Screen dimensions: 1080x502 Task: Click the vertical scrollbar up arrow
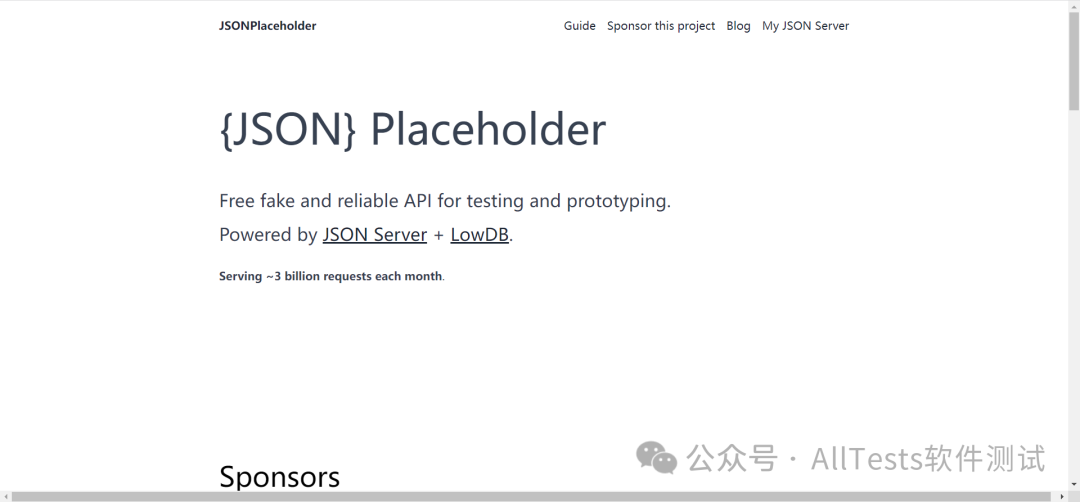pyautogui.click(x=1074, y=5)
